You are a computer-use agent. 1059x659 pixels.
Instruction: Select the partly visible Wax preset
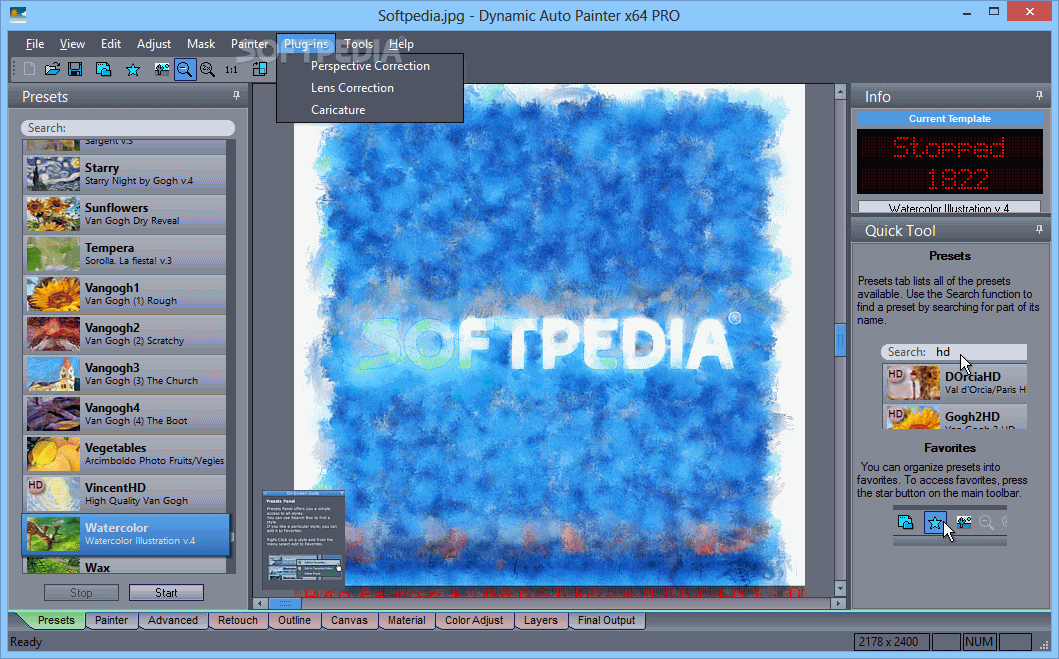point(124,566)
